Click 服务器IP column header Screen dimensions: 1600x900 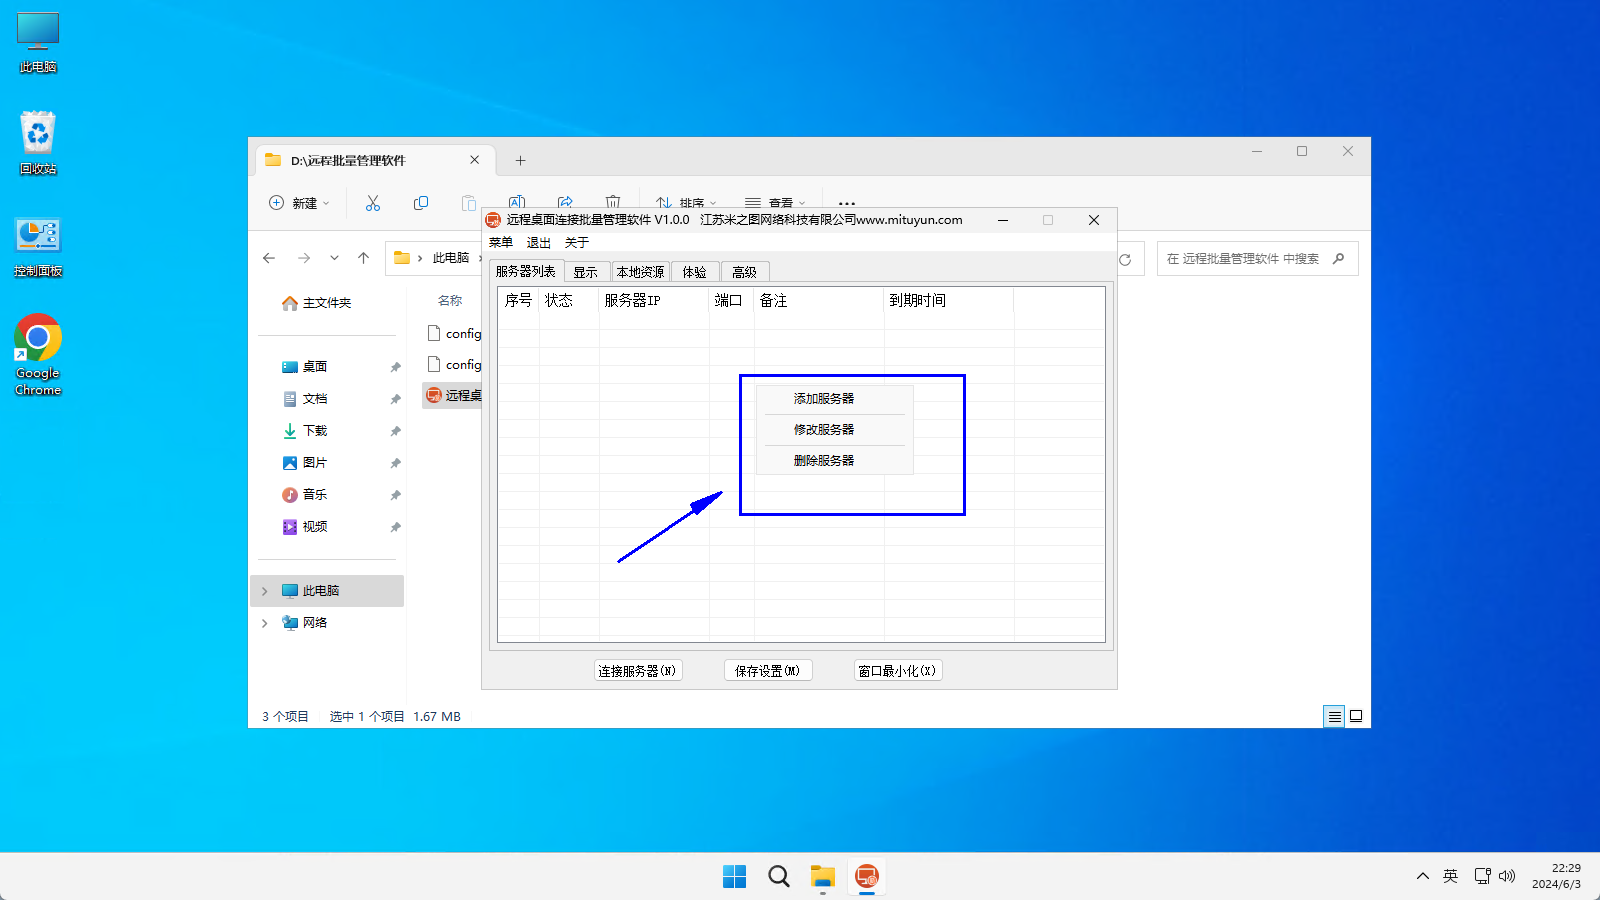654,300
